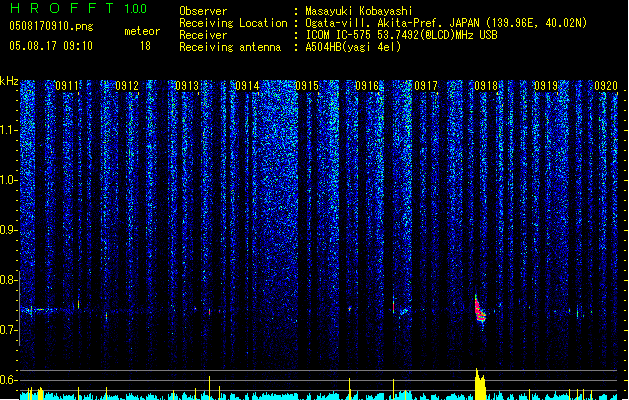The width and height of the screenshot is (629, 400).
Task: Click the 0918 time marker
Action: (486, 86)
